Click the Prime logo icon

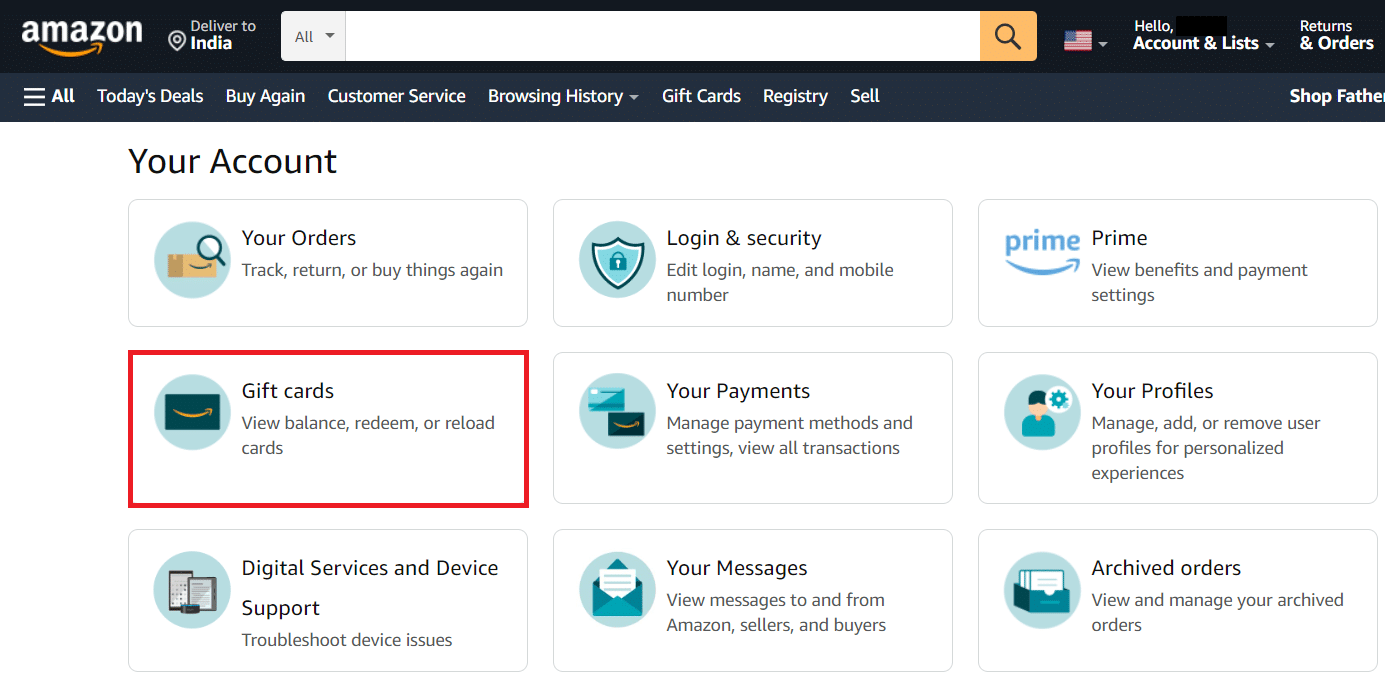tap(1042, 252)
